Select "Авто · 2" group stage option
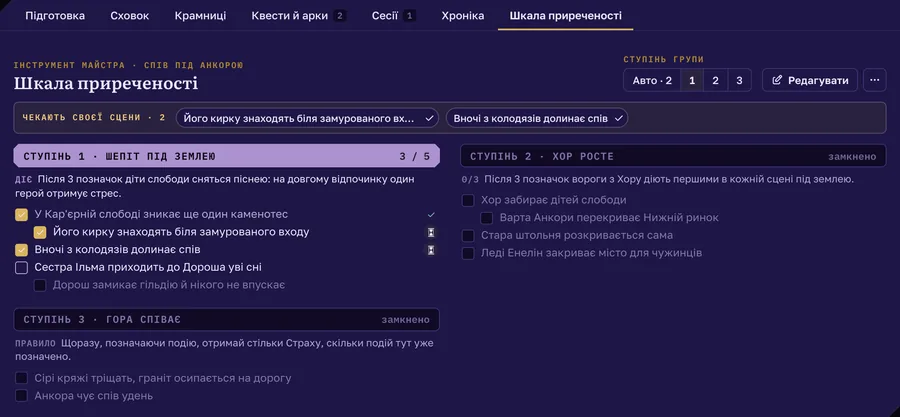The image size is (900, 417). tap(652, 80)
